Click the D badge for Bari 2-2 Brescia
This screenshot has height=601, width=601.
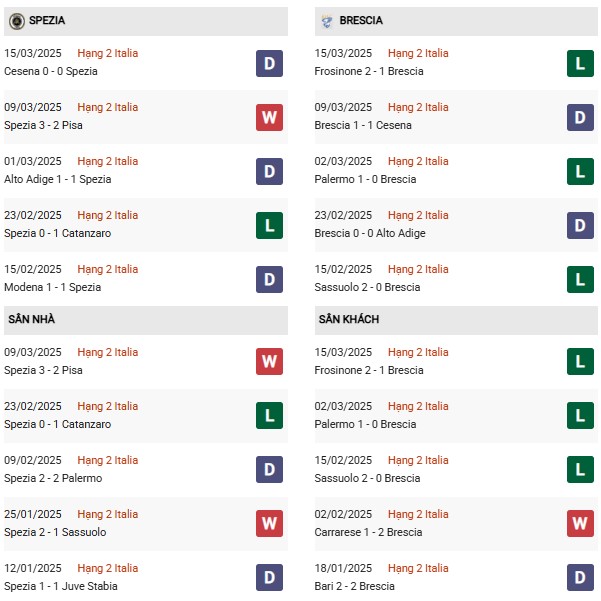[x=580, y=577]
